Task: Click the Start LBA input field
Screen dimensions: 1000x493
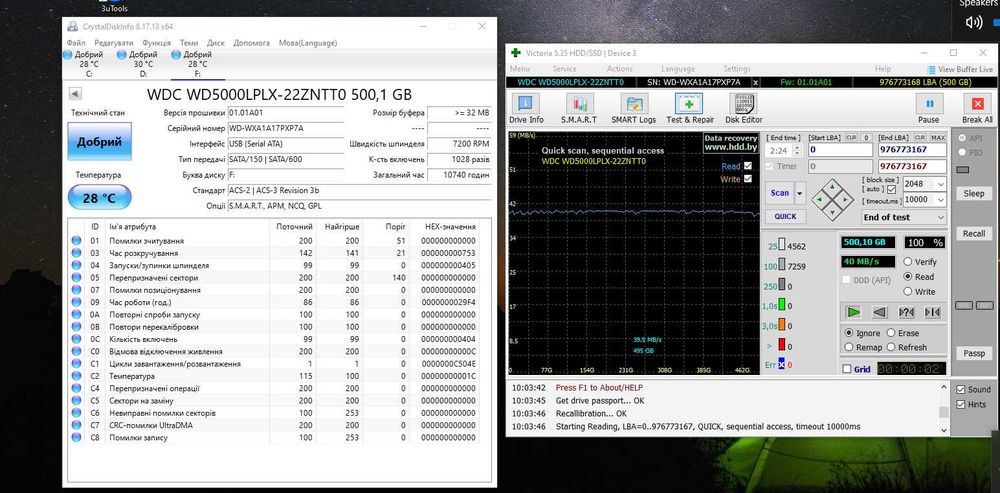Action: pyautogui.click(x=840, y=150)
